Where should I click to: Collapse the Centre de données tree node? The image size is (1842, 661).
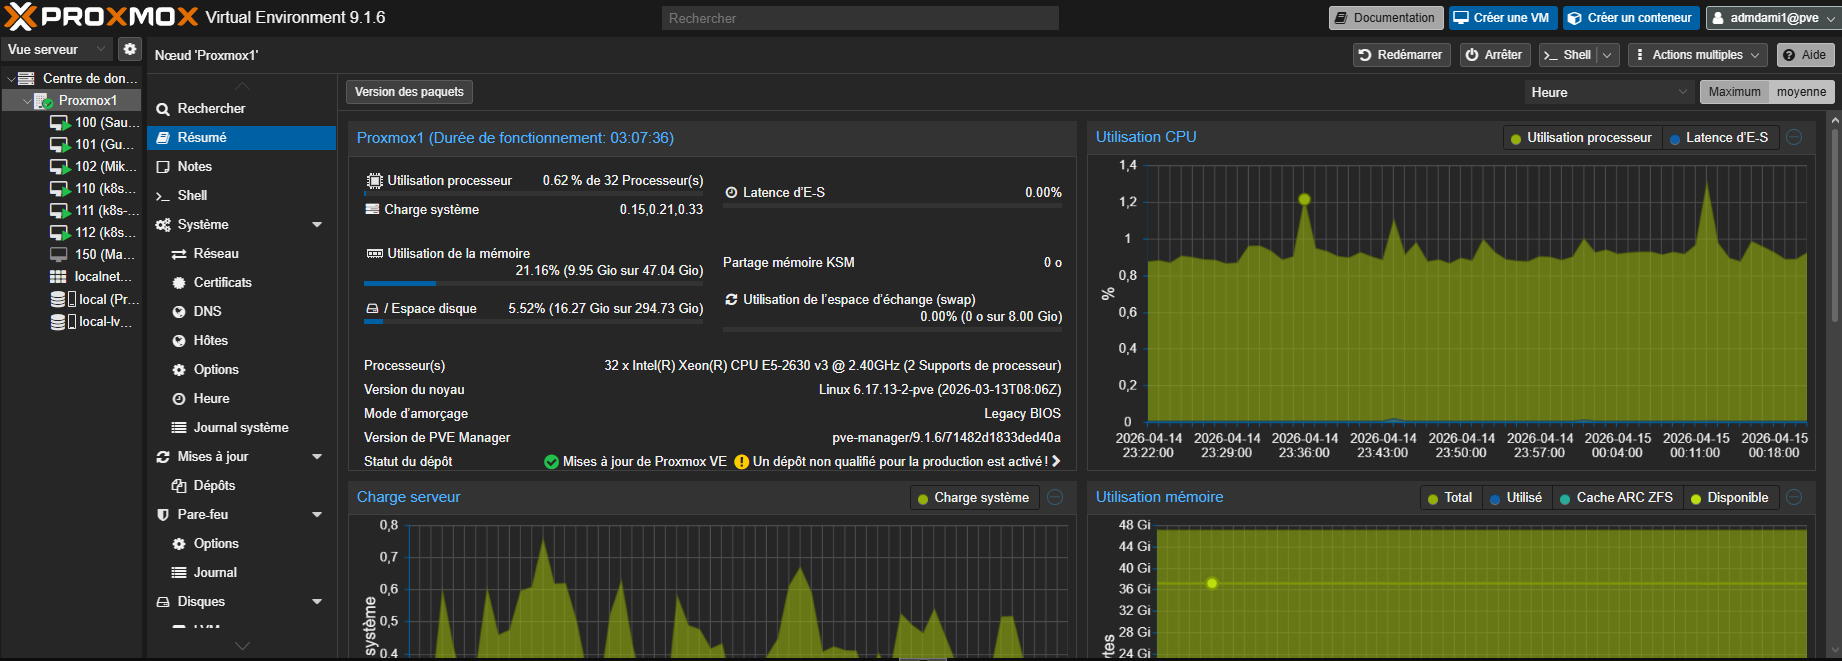coord(11,78)
